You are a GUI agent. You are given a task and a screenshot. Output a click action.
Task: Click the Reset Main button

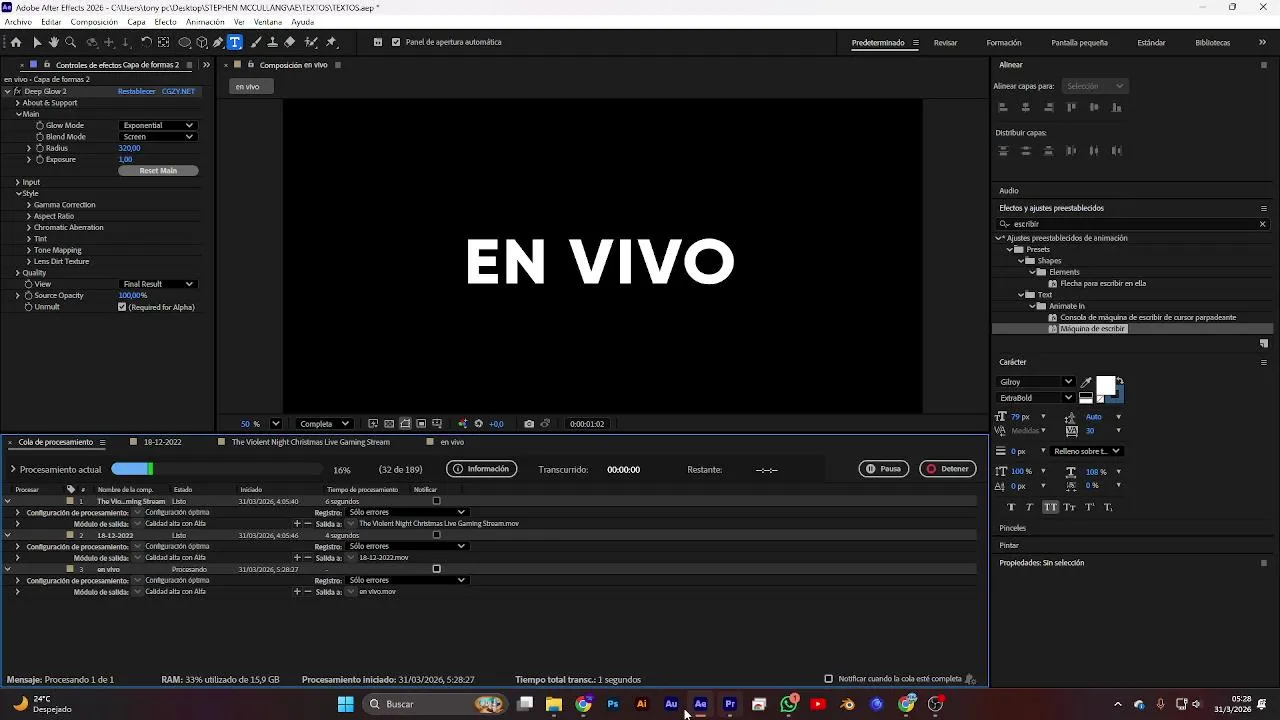[158, 171]
